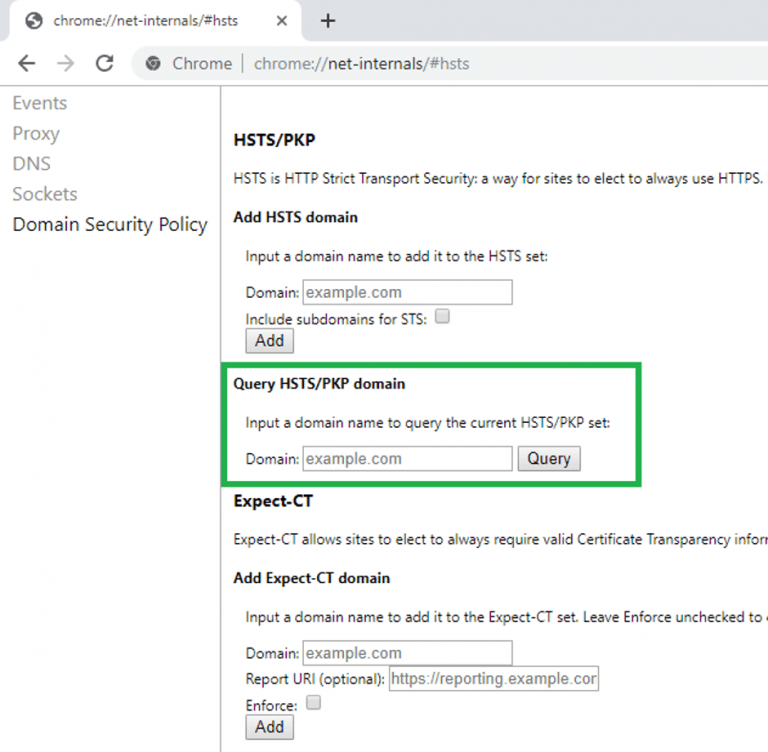This screenshot has height=752, width=768.
Task: Open a new tab with plus icon
Action: 328,21
